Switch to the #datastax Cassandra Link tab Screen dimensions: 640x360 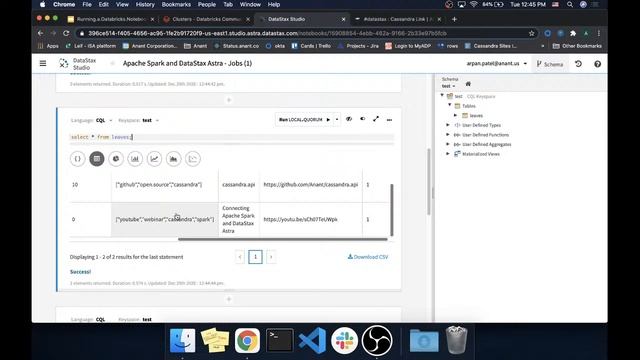pos(398,19)
